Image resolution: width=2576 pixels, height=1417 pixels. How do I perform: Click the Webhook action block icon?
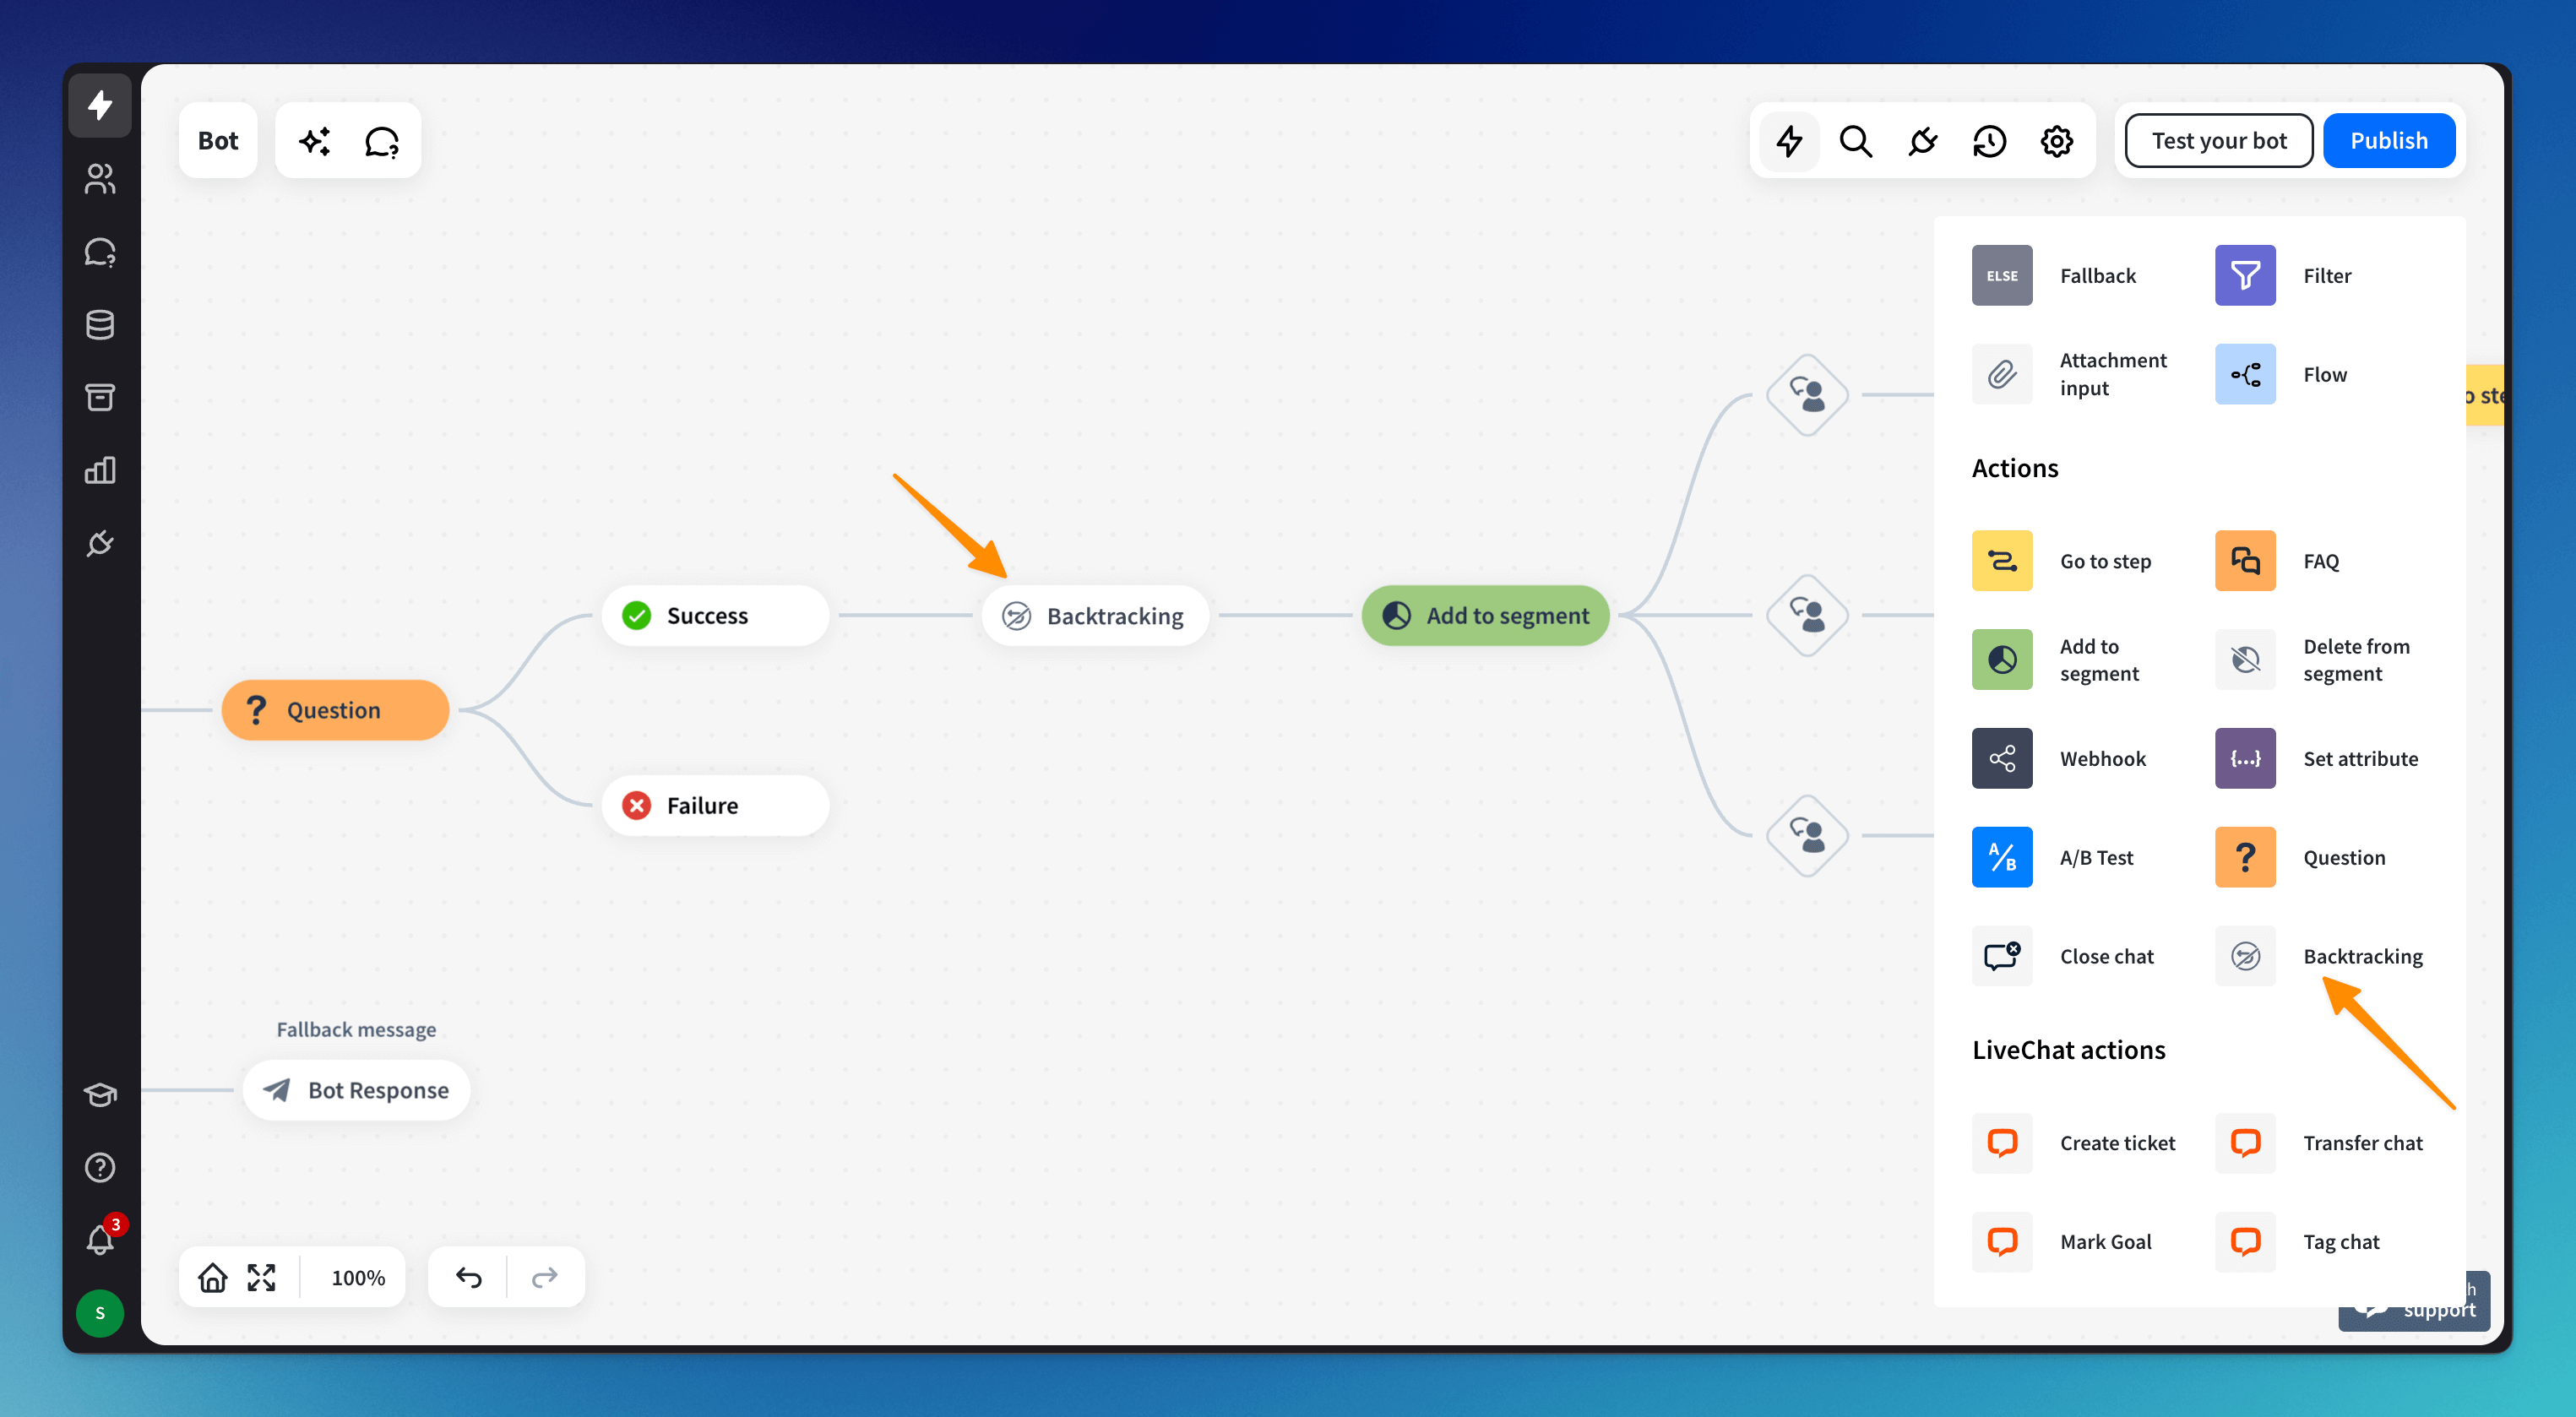point(2001,758)
